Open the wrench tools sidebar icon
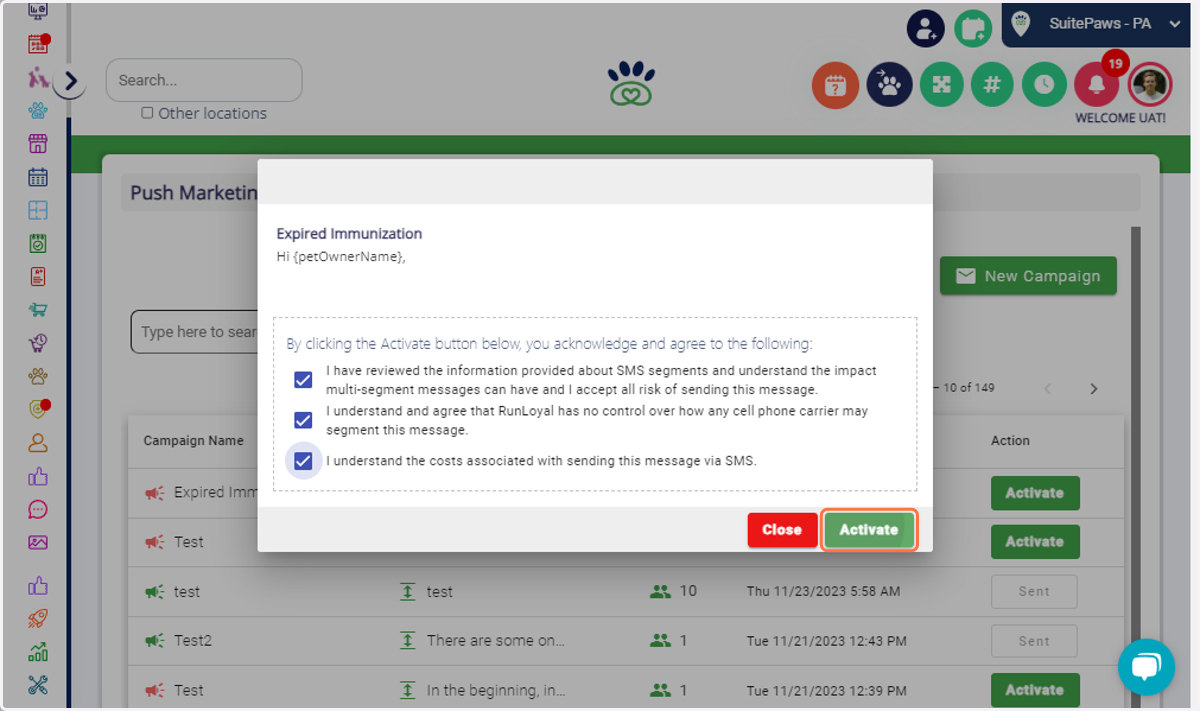 click(x=38, y=685)
